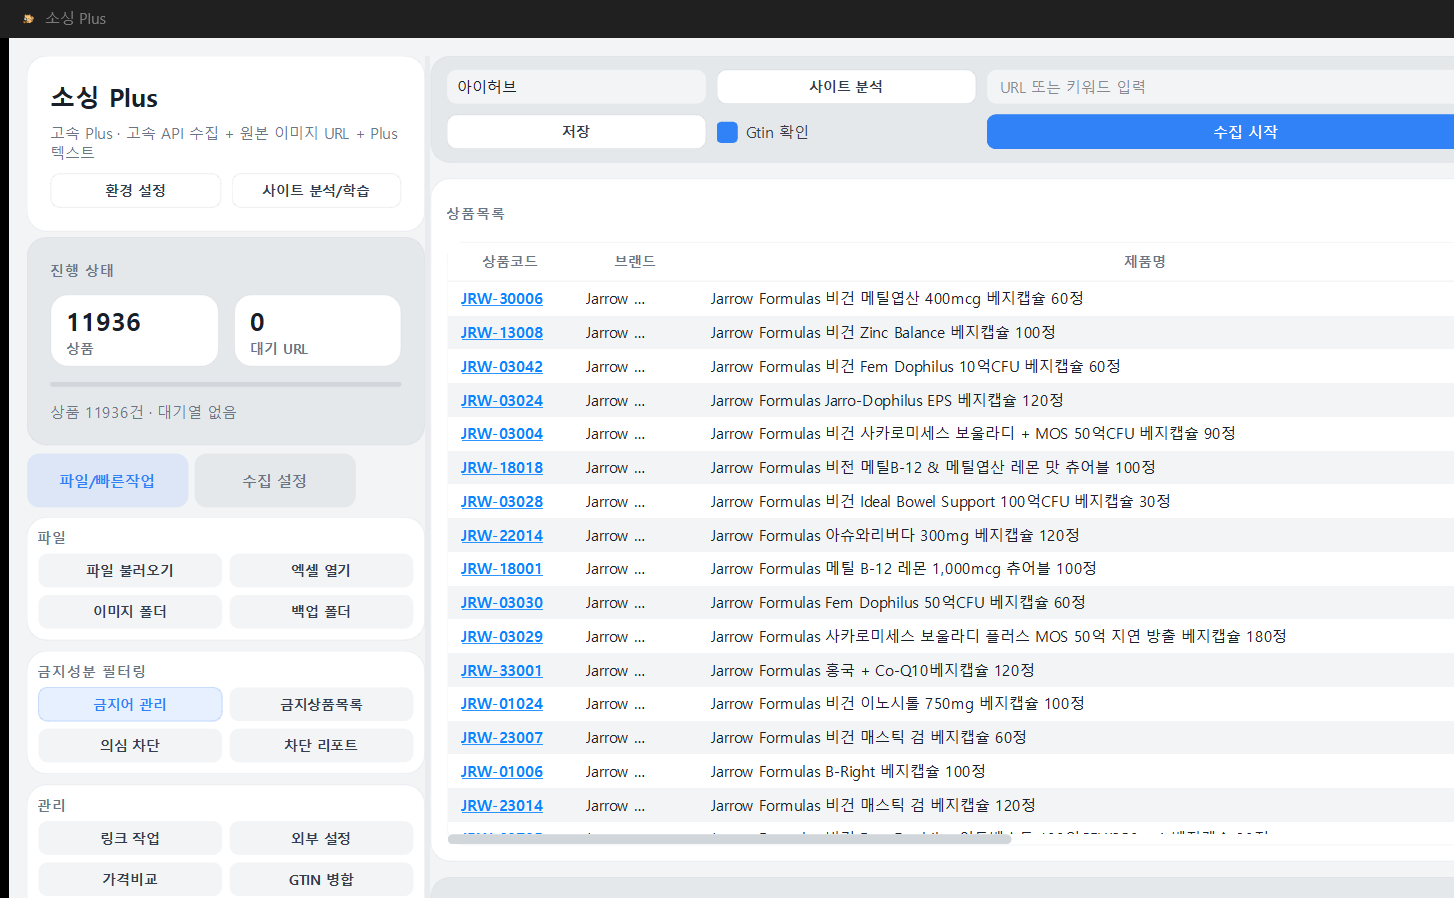
Task: Open product link JRW-03004
Action: pos(502,434)
